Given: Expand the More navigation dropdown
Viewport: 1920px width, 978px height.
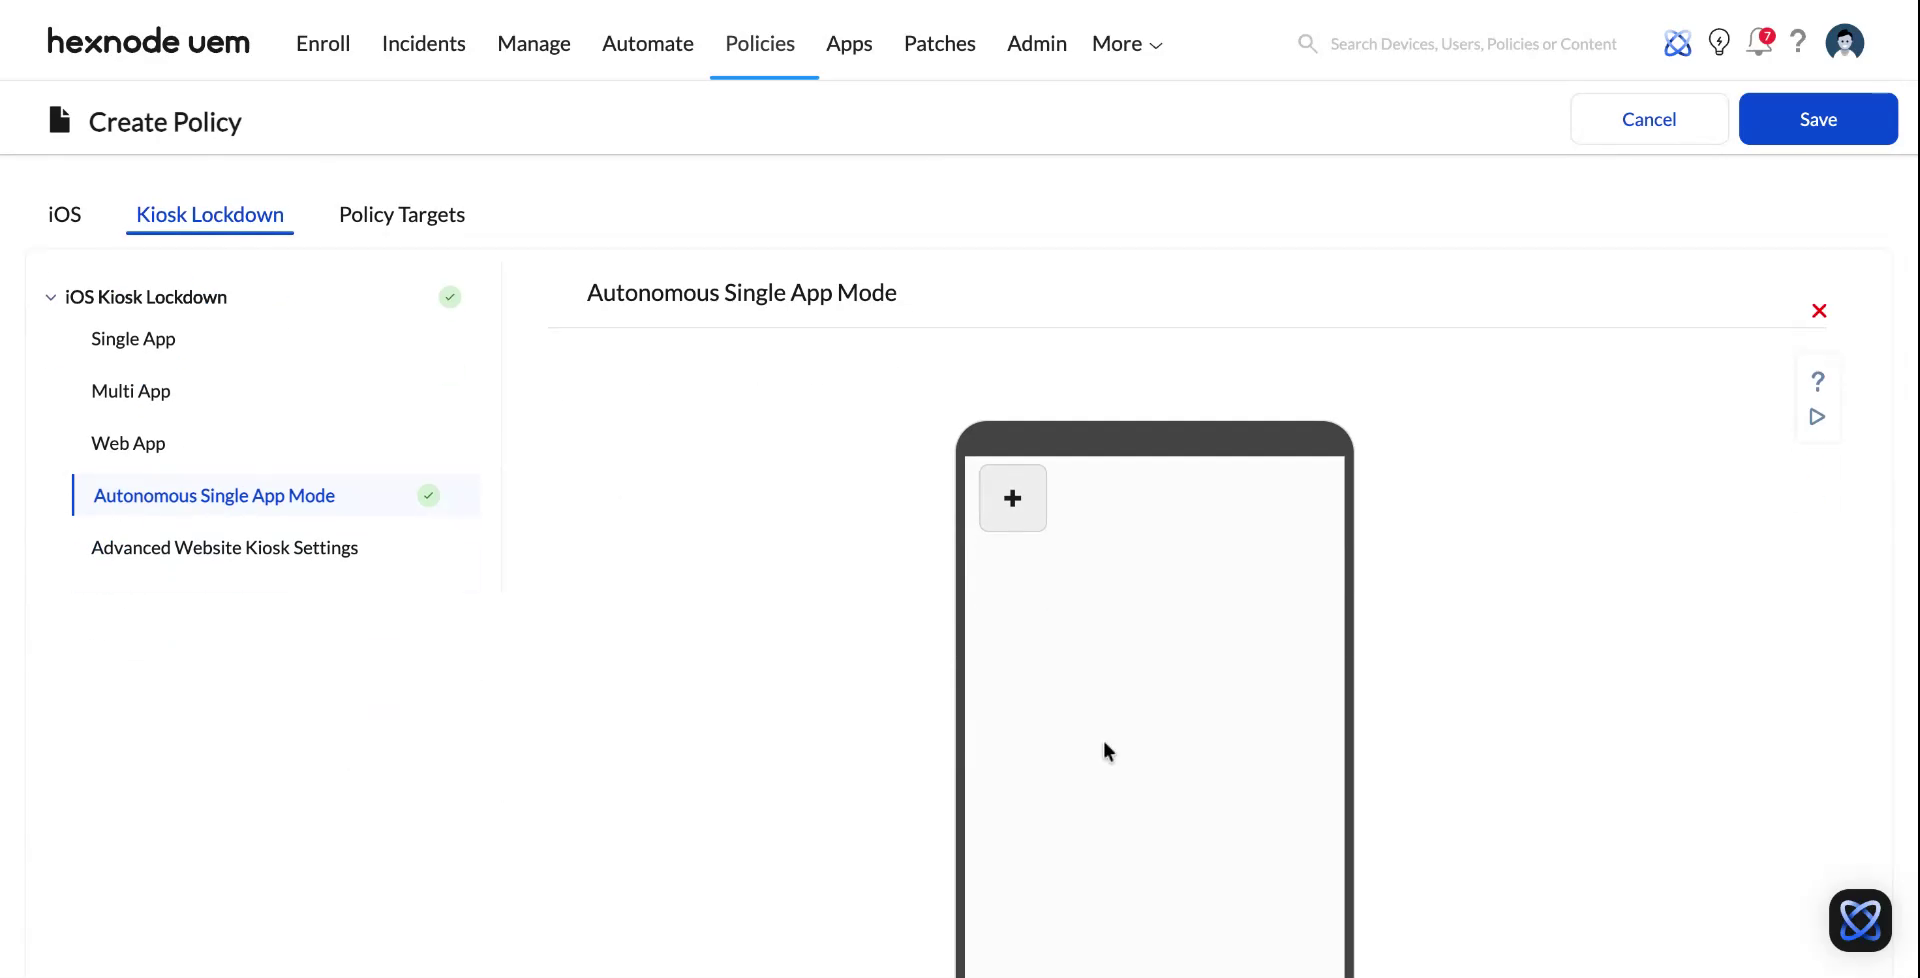Looking at the screenshot, I should 1126,43.
